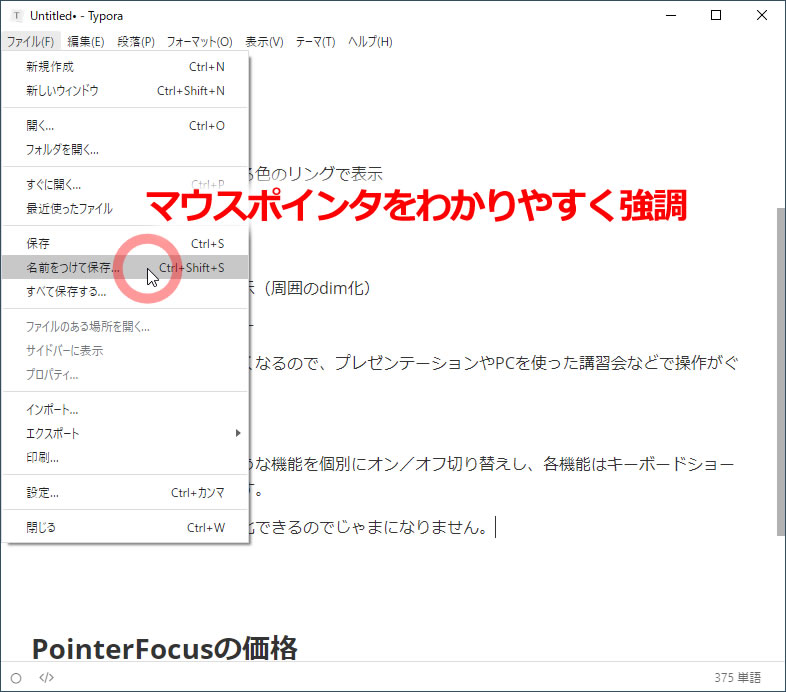Open the 段落(P) menu
The width and height of the screenshot is (786, 692).
(x=136, y=42)
